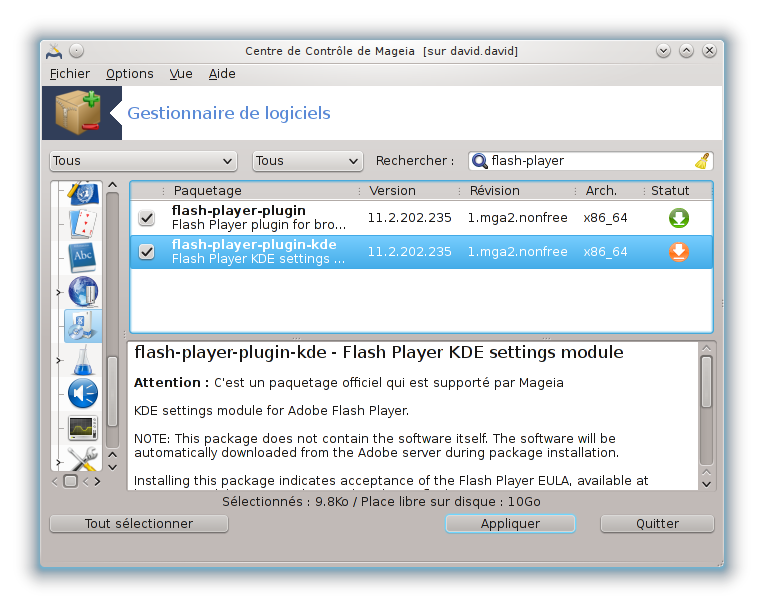Expand the globe network category tree node
The image size is (764, 607).
click(58, 292)
